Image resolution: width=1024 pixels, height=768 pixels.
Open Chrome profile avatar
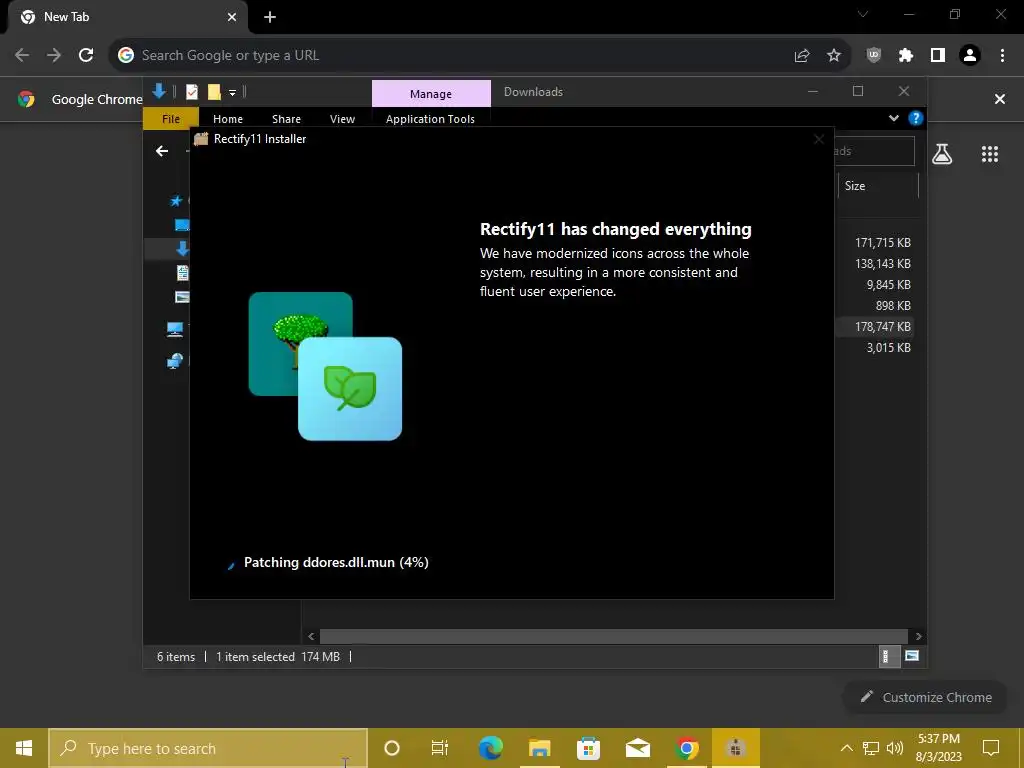pyautogui.click(x=970, y=56)
